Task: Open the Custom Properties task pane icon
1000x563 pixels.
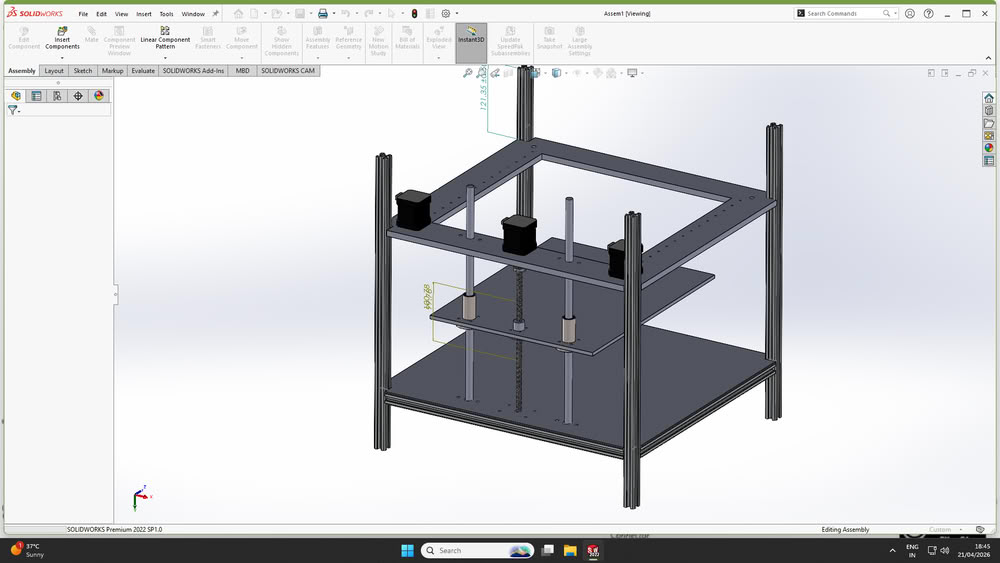Action: click(989, 161)
